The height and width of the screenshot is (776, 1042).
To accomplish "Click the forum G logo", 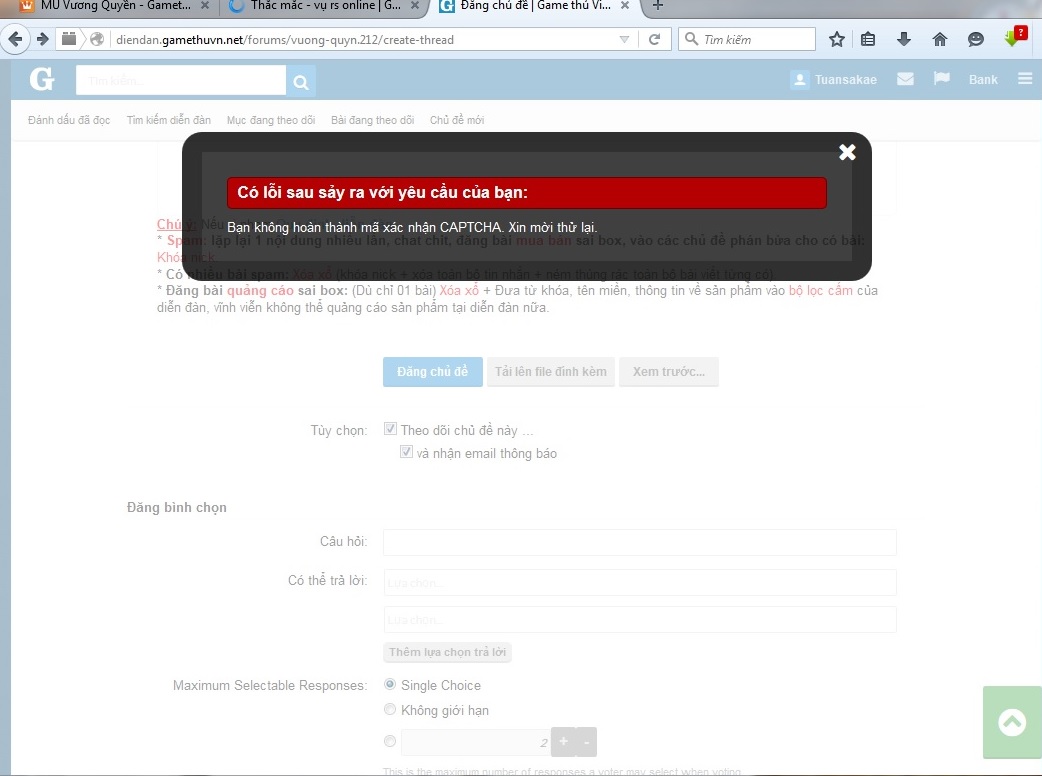I will 42,80.
